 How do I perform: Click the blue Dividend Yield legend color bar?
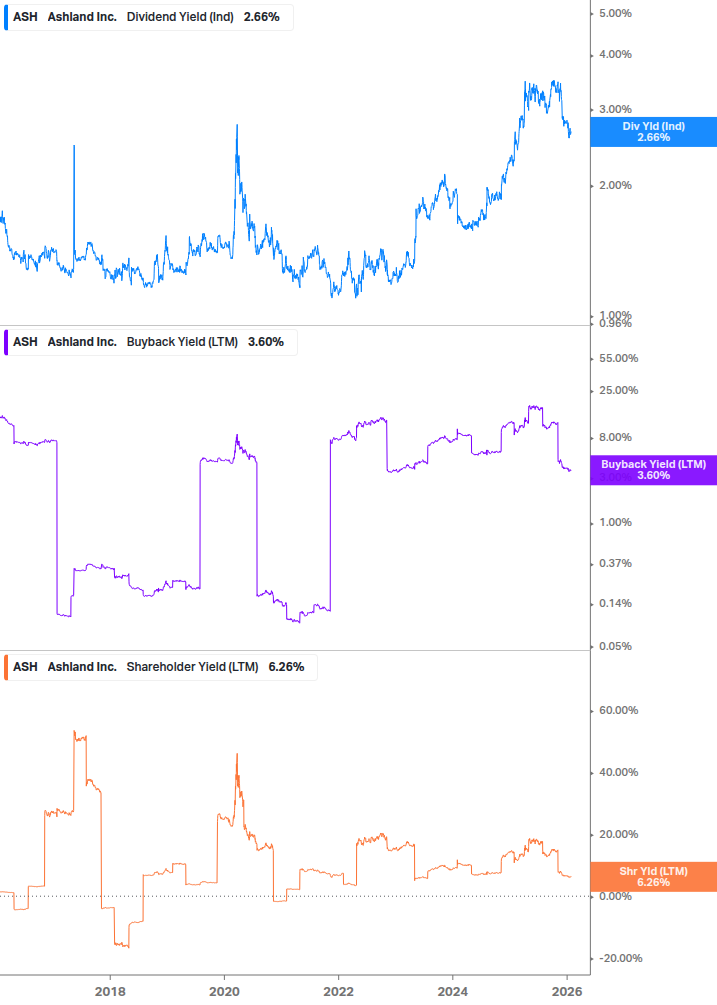tap(6, 17)
